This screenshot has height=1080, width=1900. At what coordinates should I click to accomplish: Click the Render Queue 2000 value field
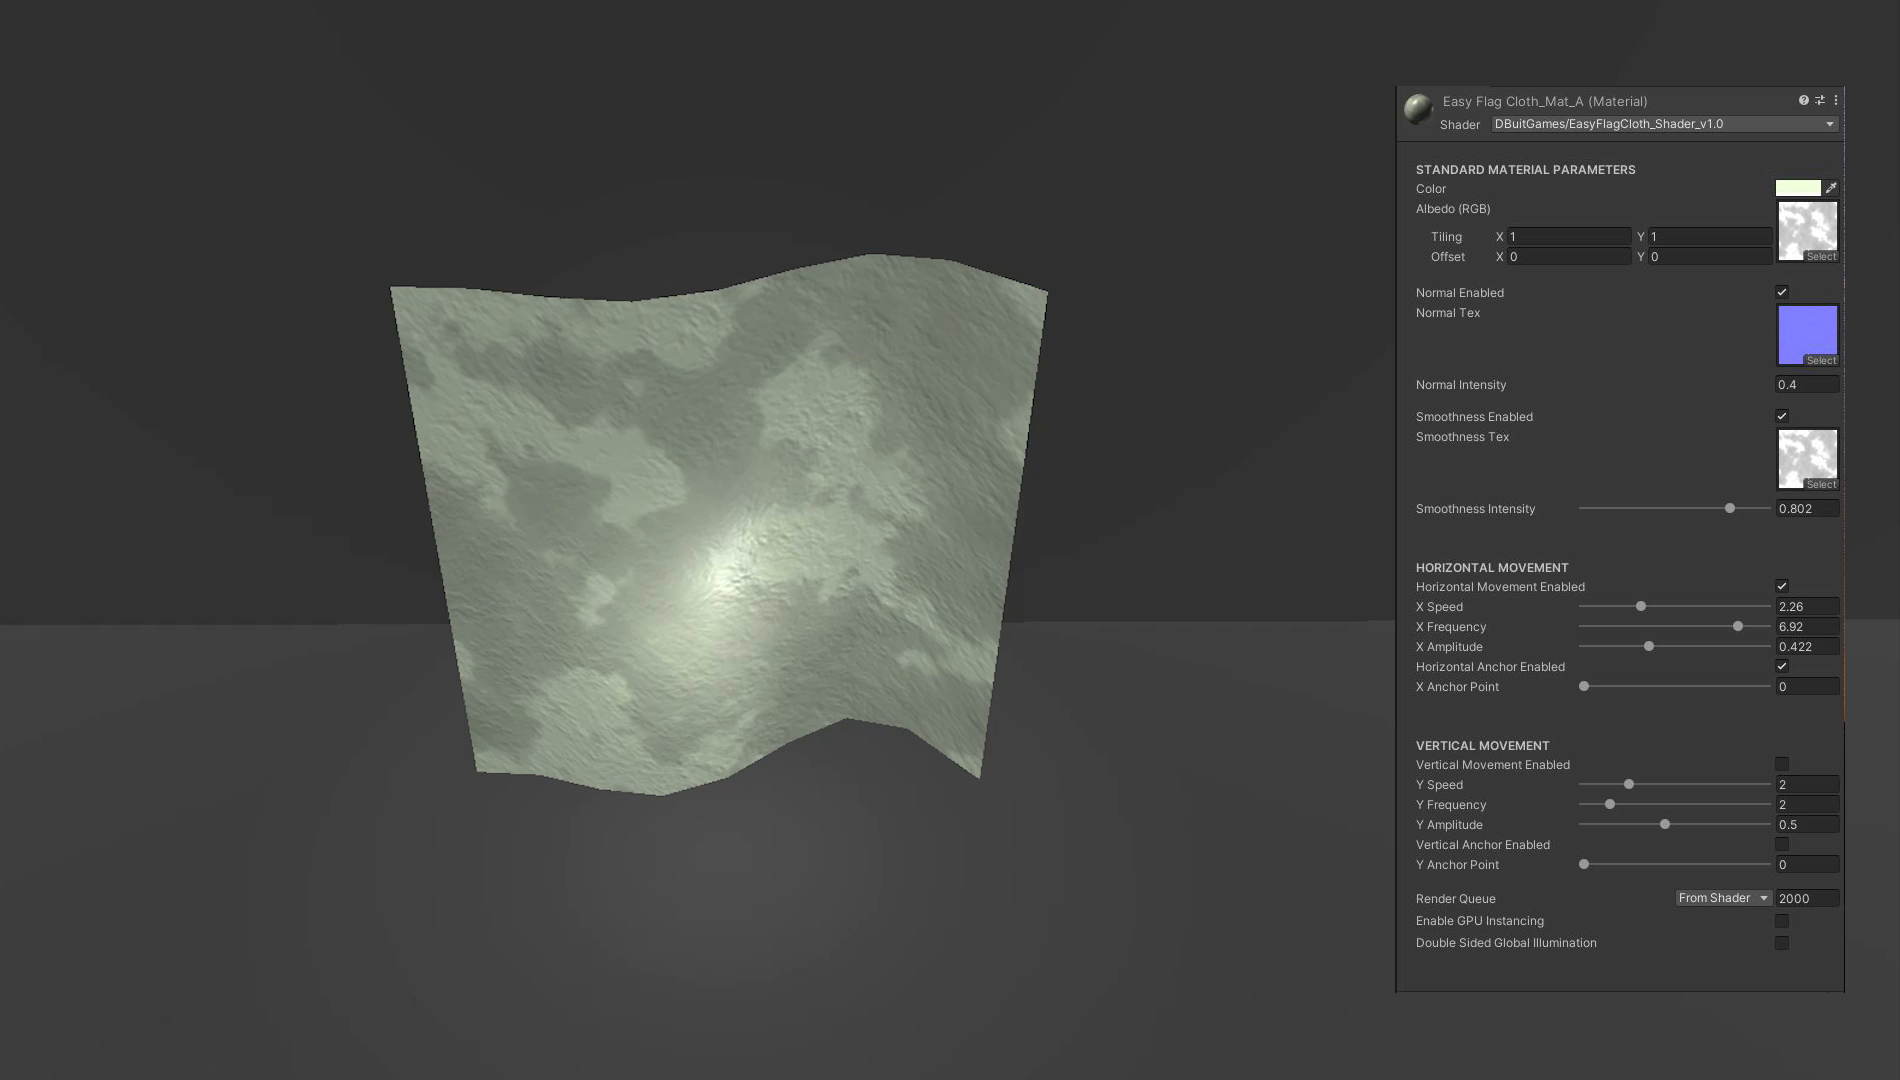coord(1807,899)
